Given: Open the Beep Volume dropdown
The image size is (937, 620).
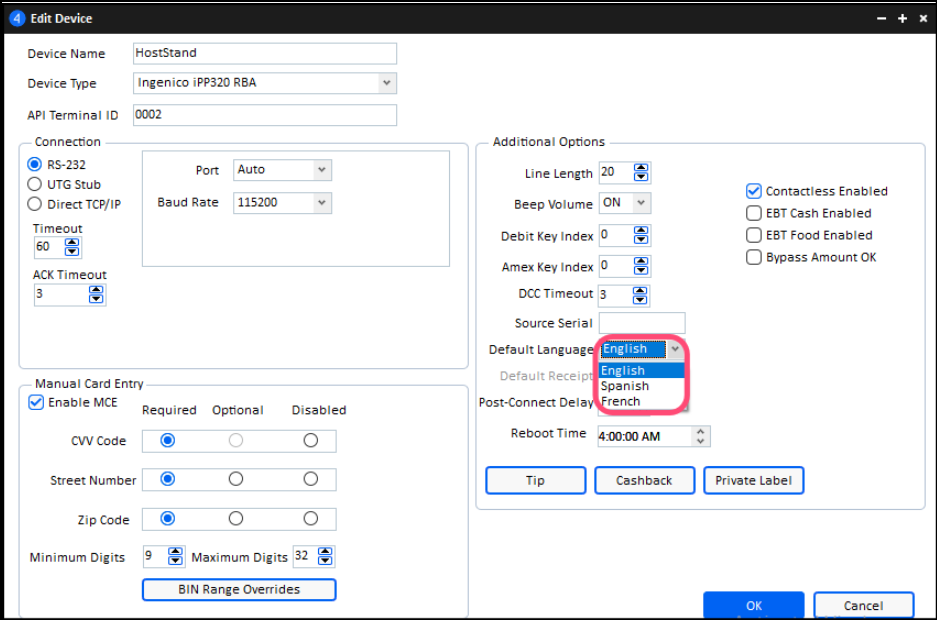Looking at the screenshot, I should coord(641,204).
